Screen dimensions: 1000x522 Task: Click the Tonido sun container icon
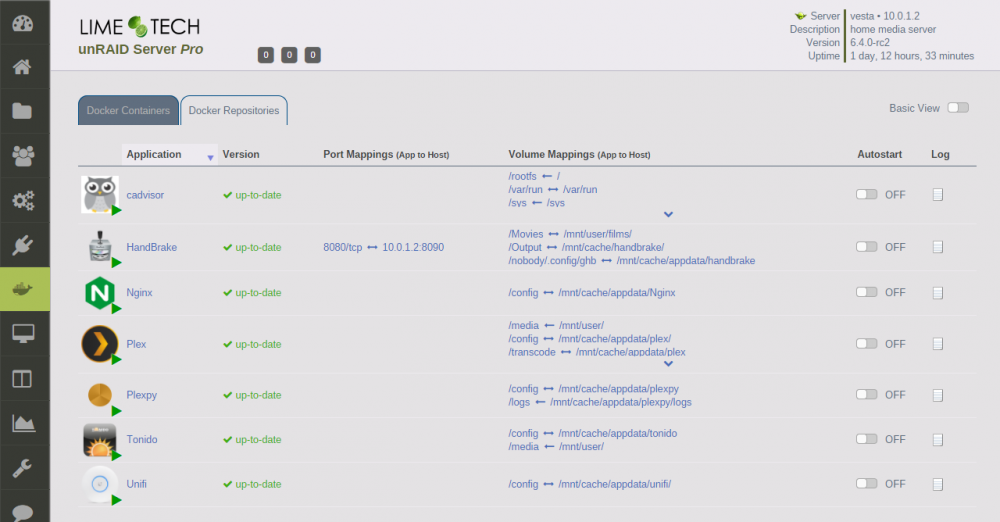[x=100, y=440]
